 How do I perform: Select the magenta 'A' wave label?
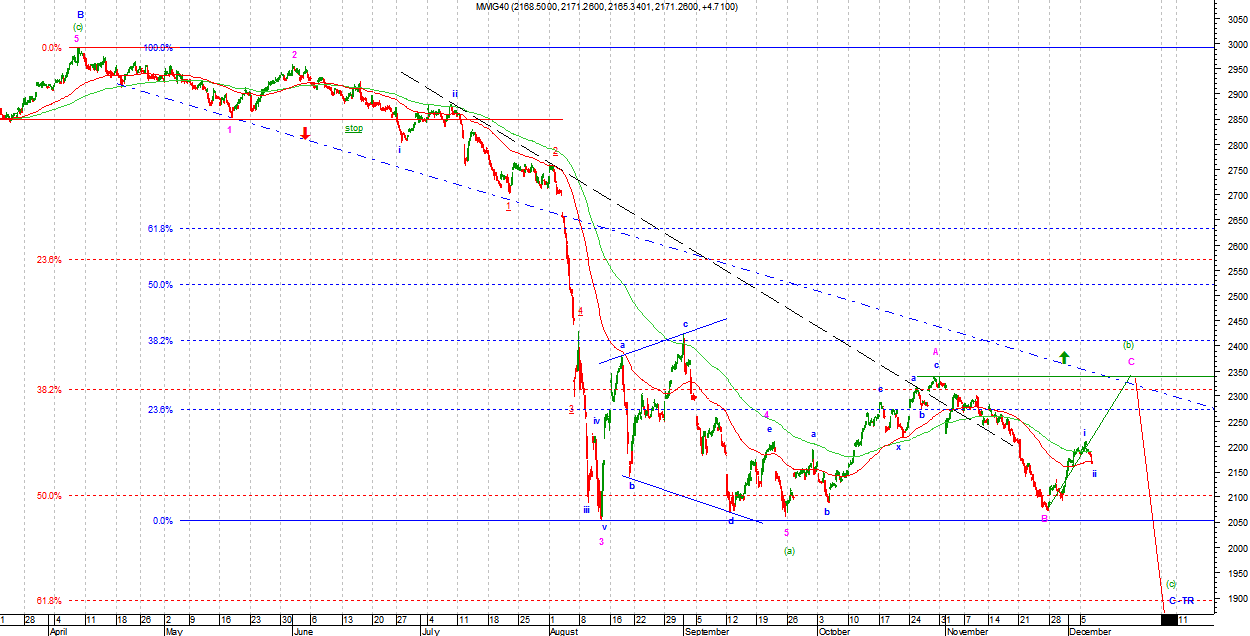936,352
